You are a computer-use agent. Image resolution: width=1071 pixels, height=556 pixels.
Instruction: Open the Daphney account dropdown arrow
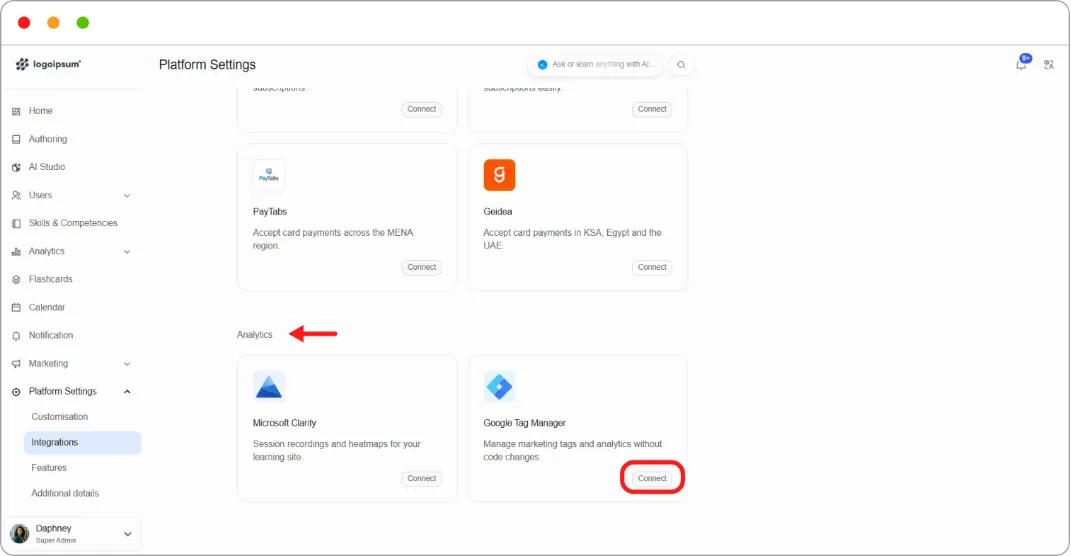128,533
